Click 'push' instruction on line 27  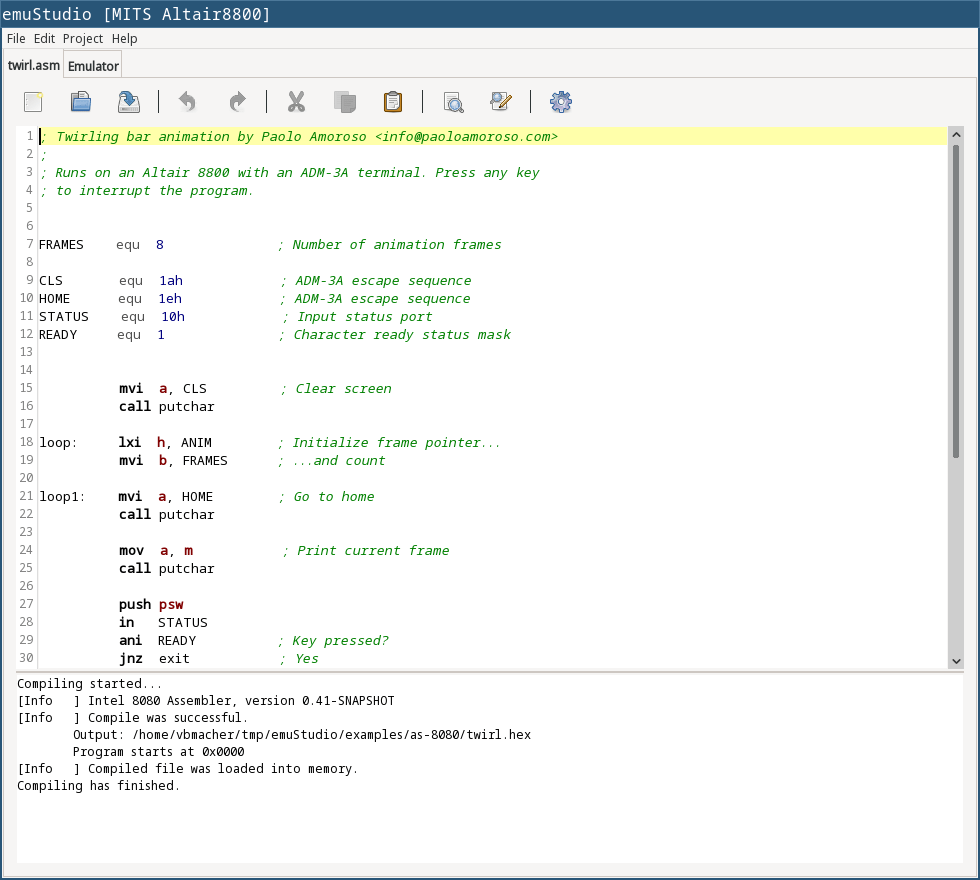point(135,605)
